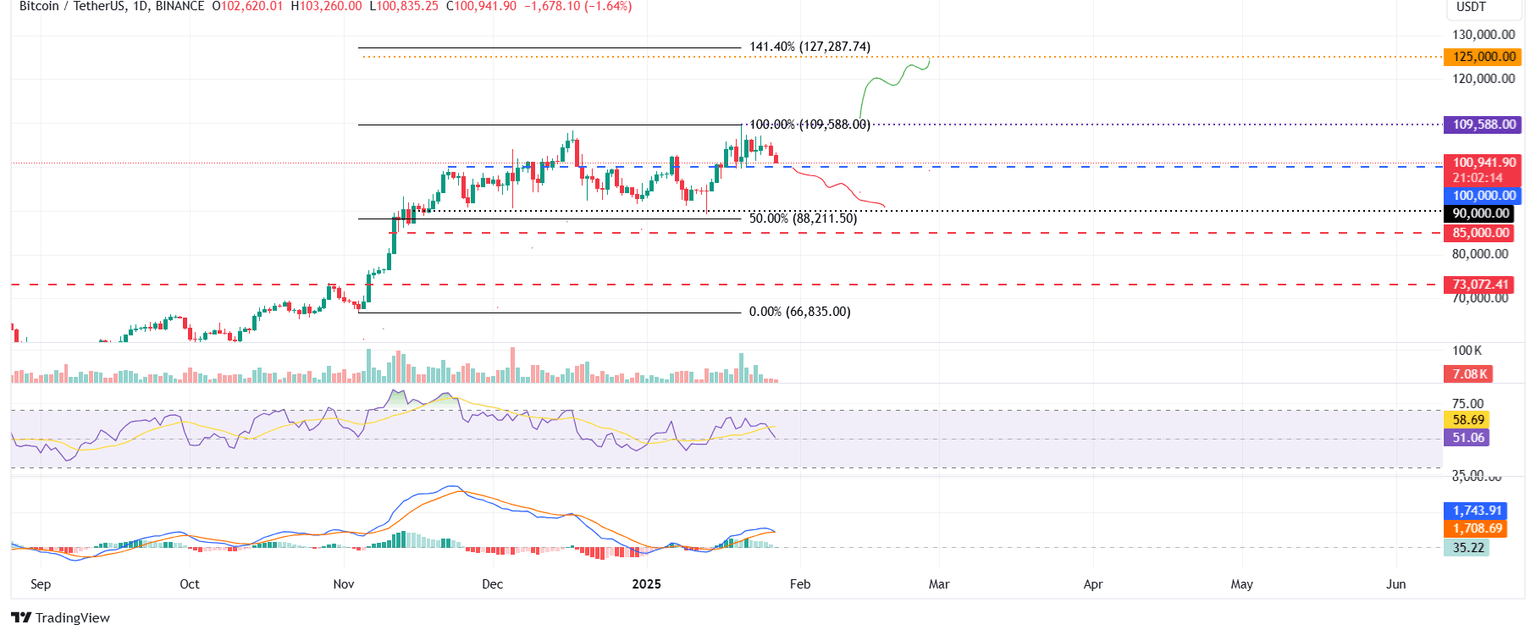Click Jun on the time axis
1536x636 pixels.
[x=1396, y=583]
